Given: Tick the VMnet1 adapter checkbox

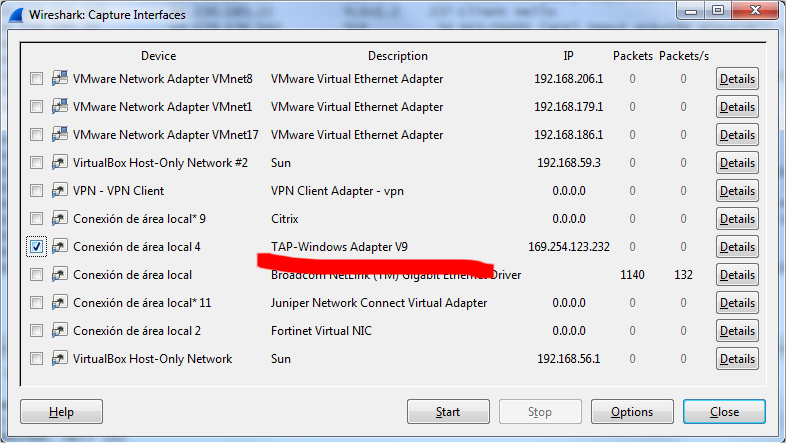Looking at the screenshot, I should [36, 107].
